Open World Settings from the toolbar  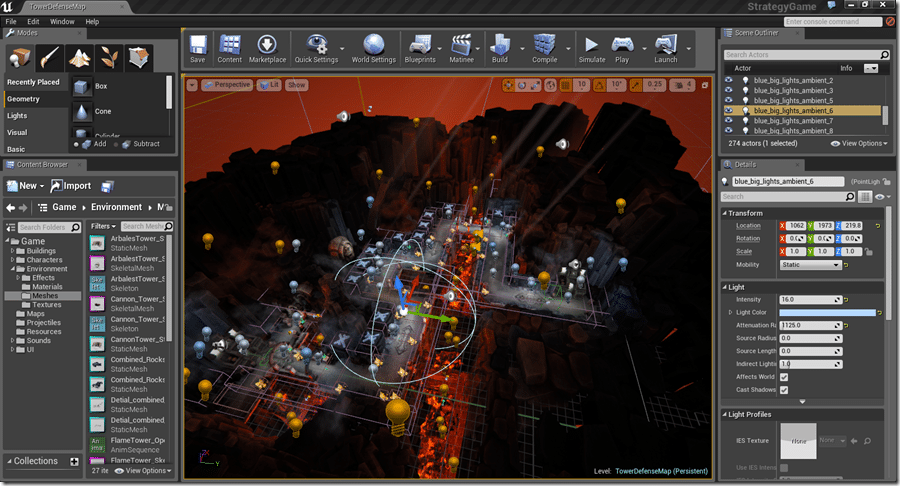374,45
